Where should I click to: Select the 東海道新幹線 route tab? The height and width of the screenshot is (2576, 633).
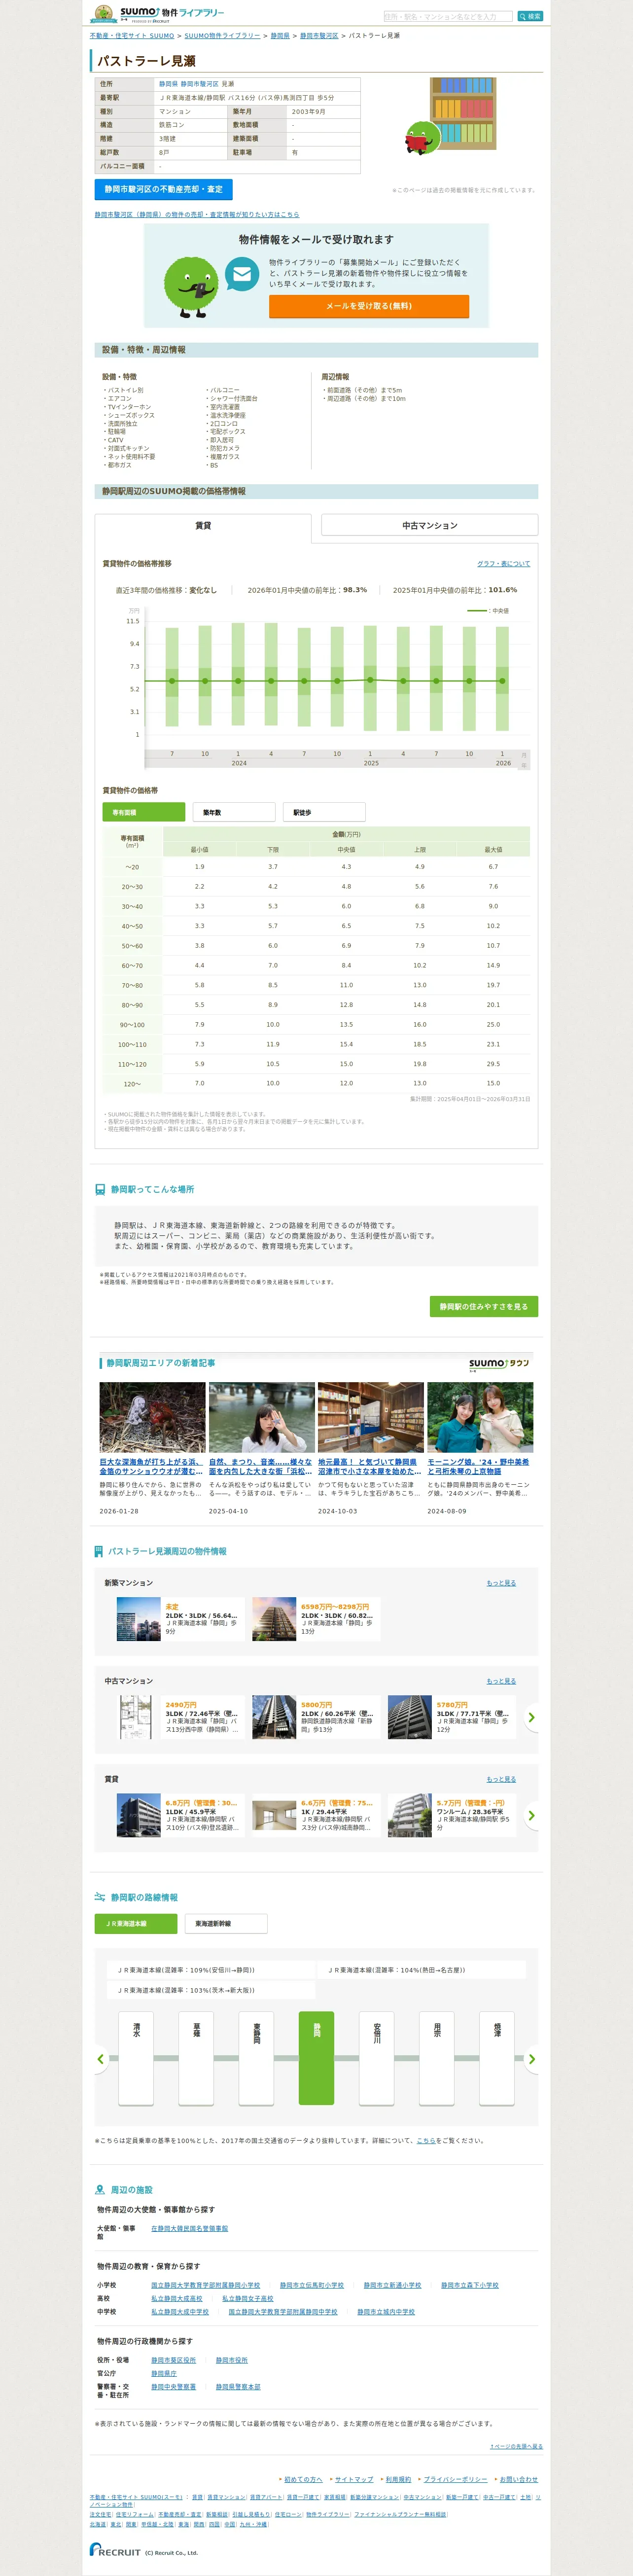pos(226,1923)
